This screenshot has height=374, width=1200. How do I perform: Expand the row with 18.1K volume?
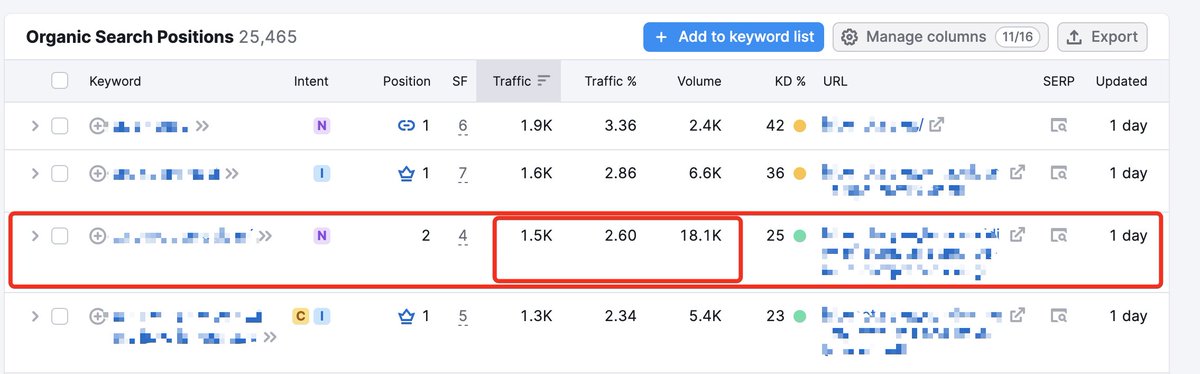[x=34, y=236]
